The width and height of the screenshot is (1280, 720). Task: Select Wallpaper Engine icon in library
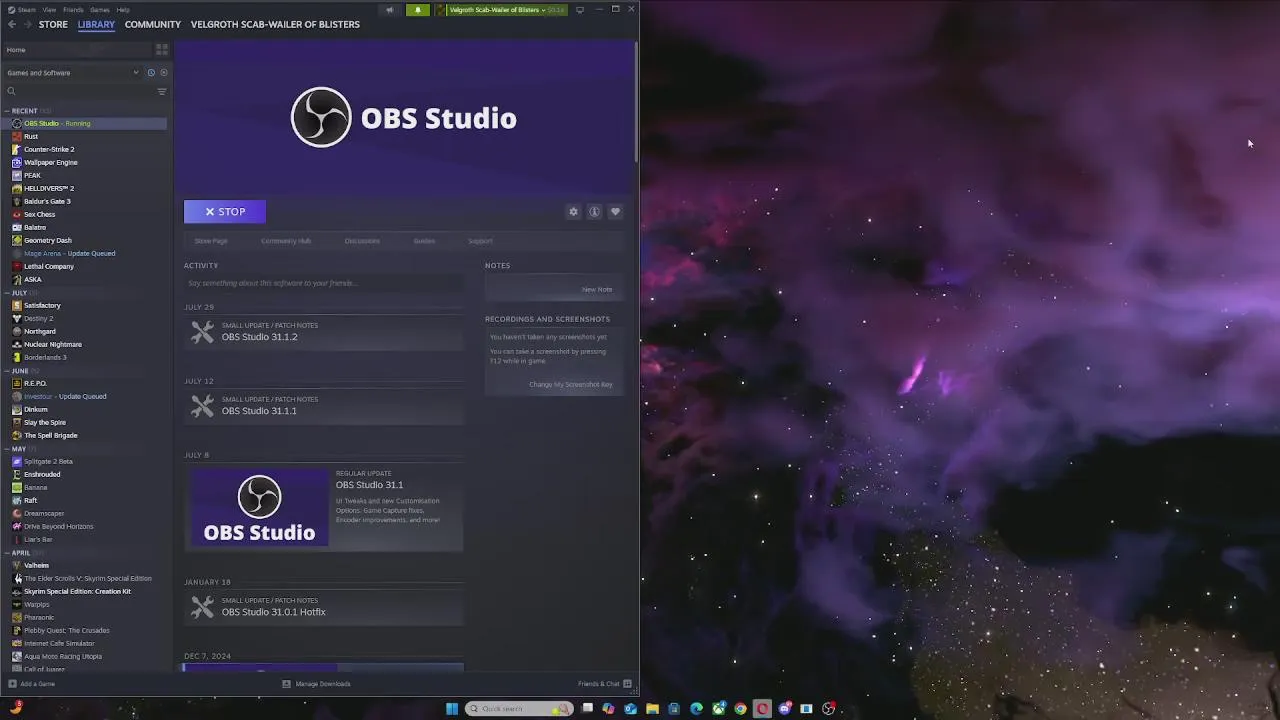coord(16,162)
